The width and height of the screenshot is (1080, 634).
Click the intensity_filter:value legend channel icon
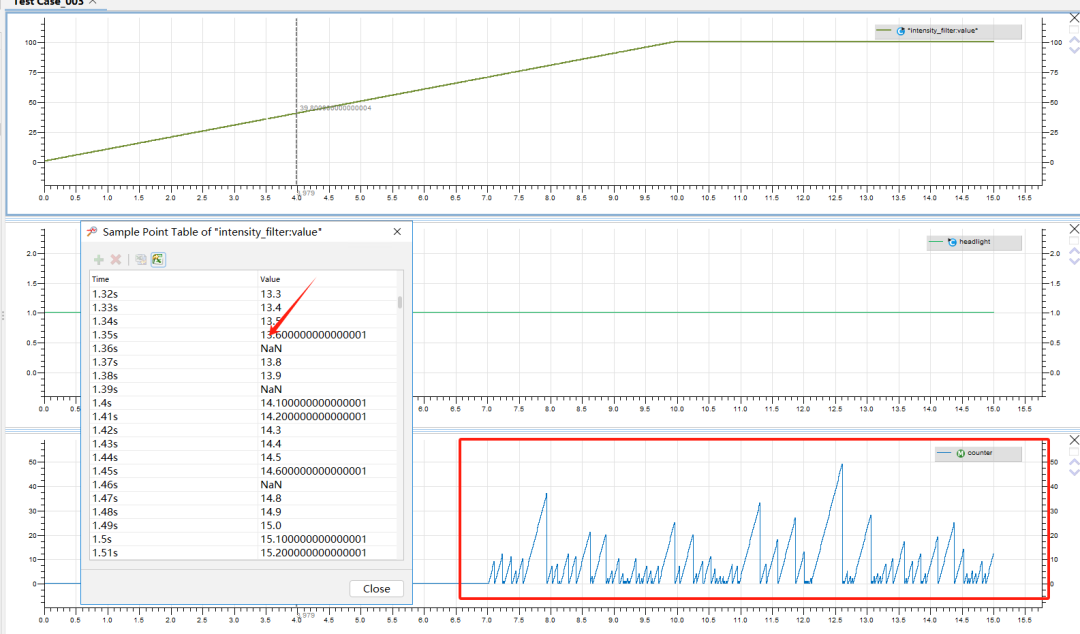coord(900,31)
